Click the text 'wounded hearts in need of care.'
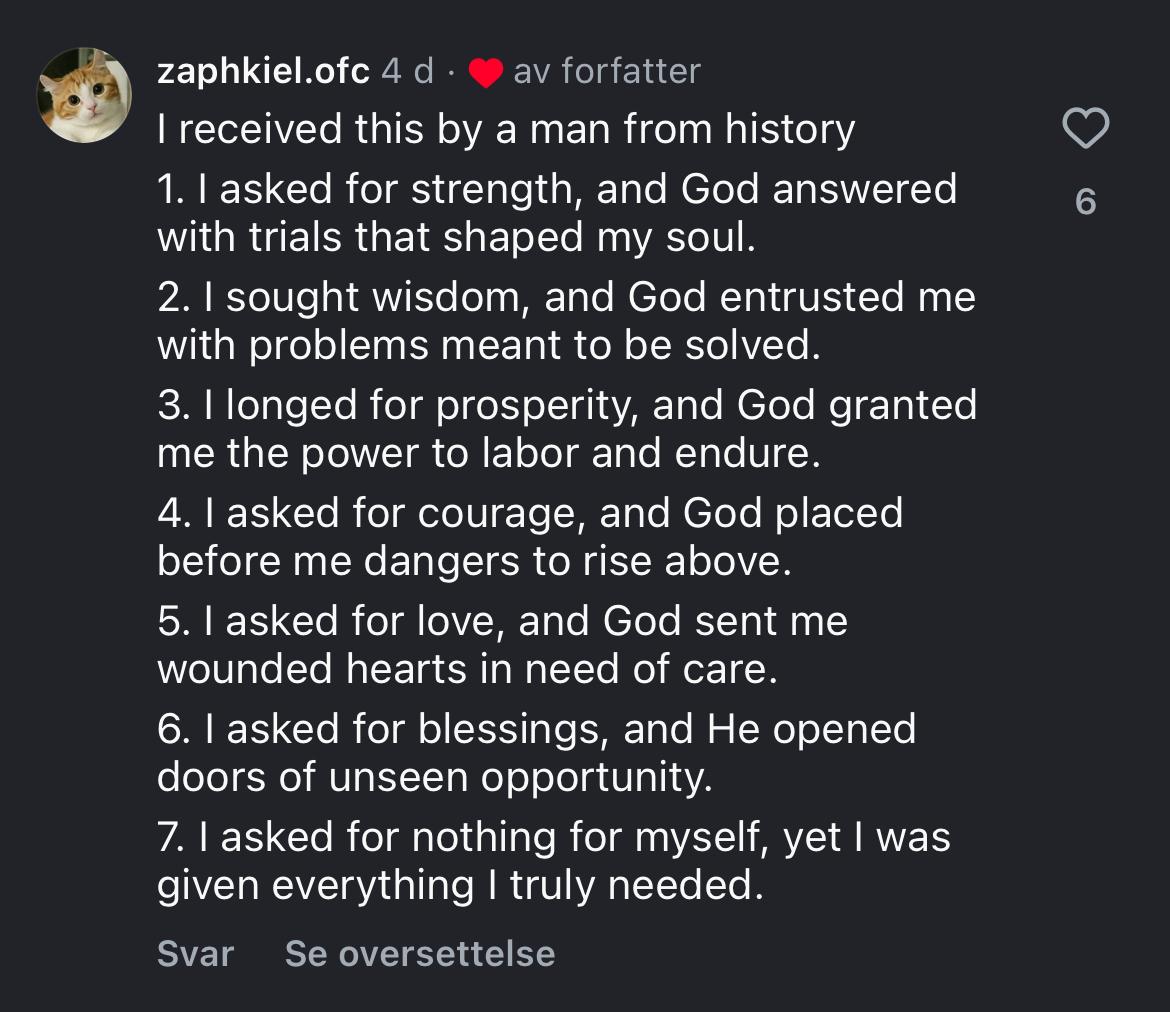 467,669
